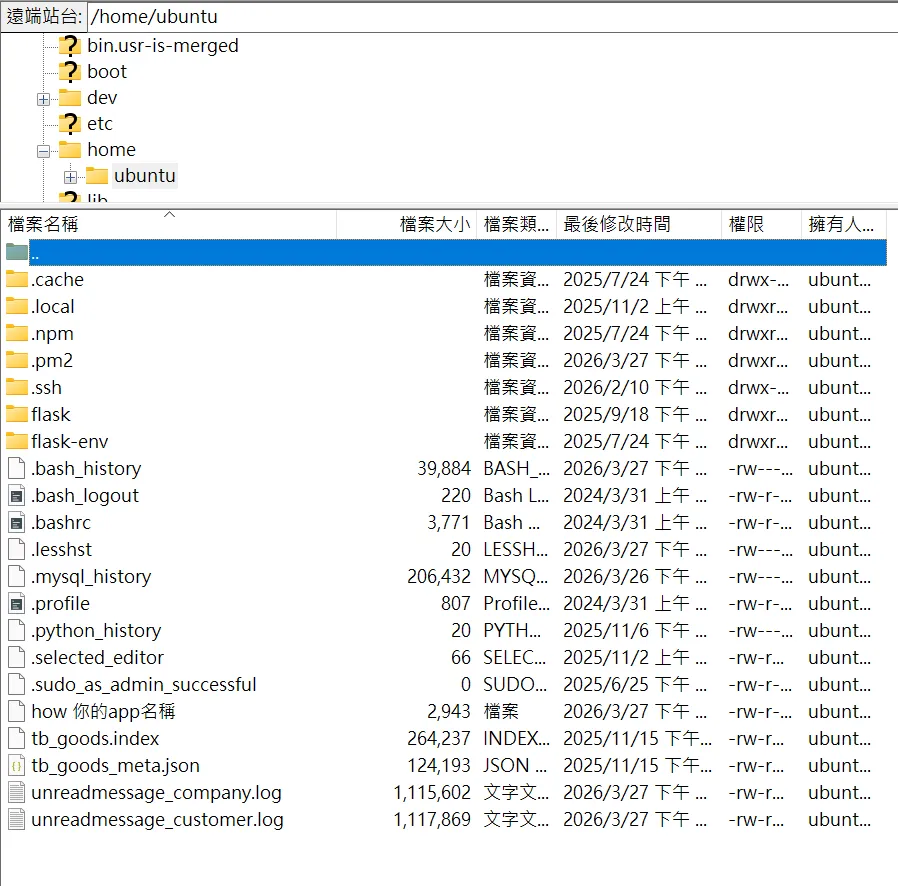Sort by 最後修改時間 column header
Screen dimensions: 898x886
[x=616, y=225]
